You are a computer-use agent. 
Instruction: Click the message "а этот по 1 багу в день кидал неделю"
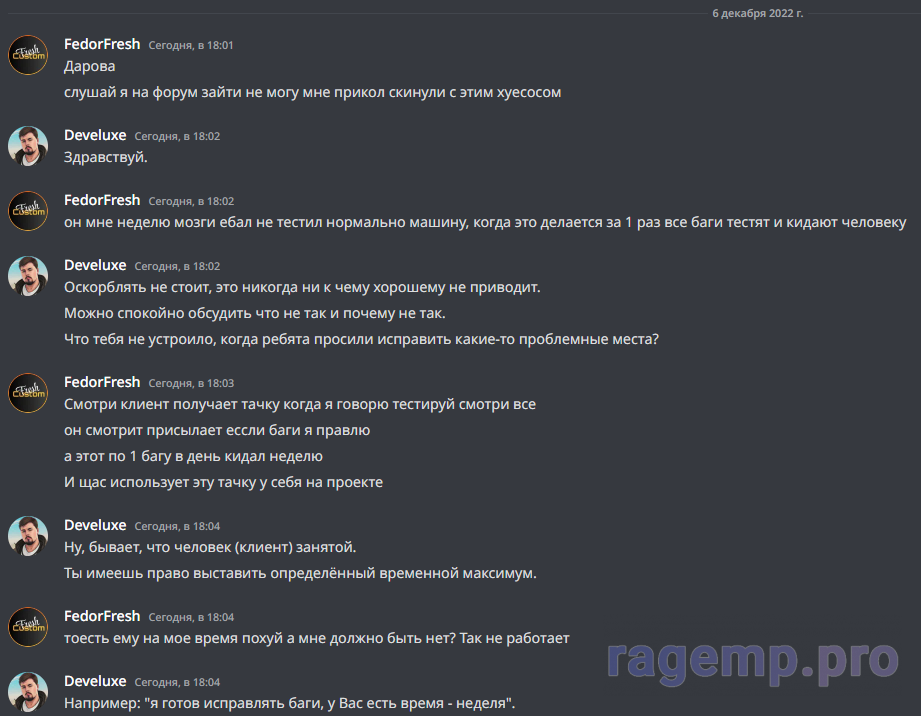(193, 456)
